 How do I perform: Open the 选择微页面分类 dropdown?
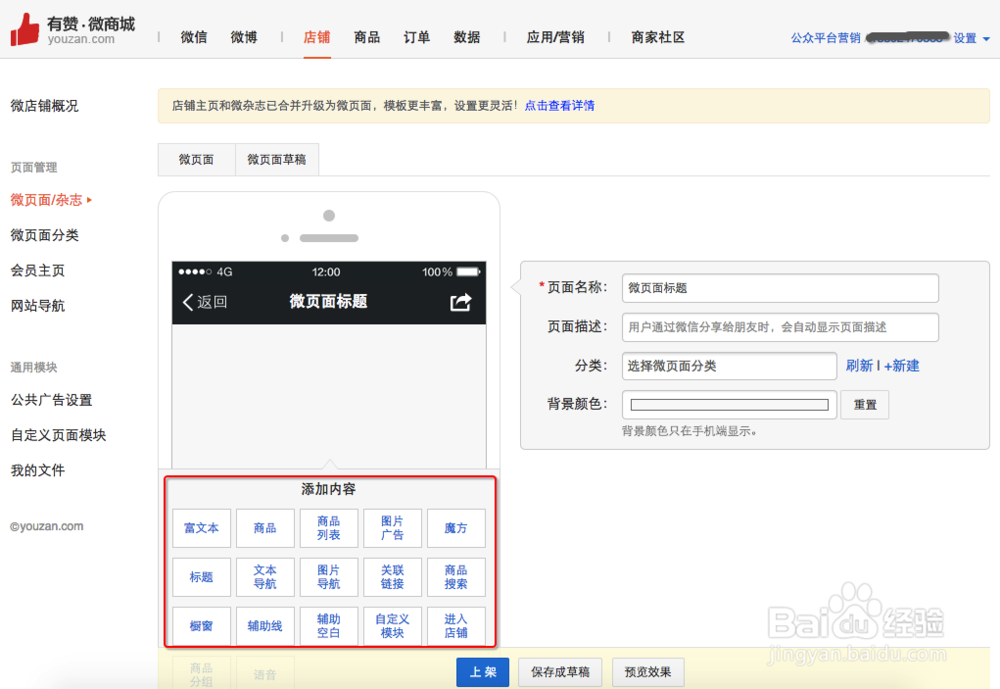729,366
